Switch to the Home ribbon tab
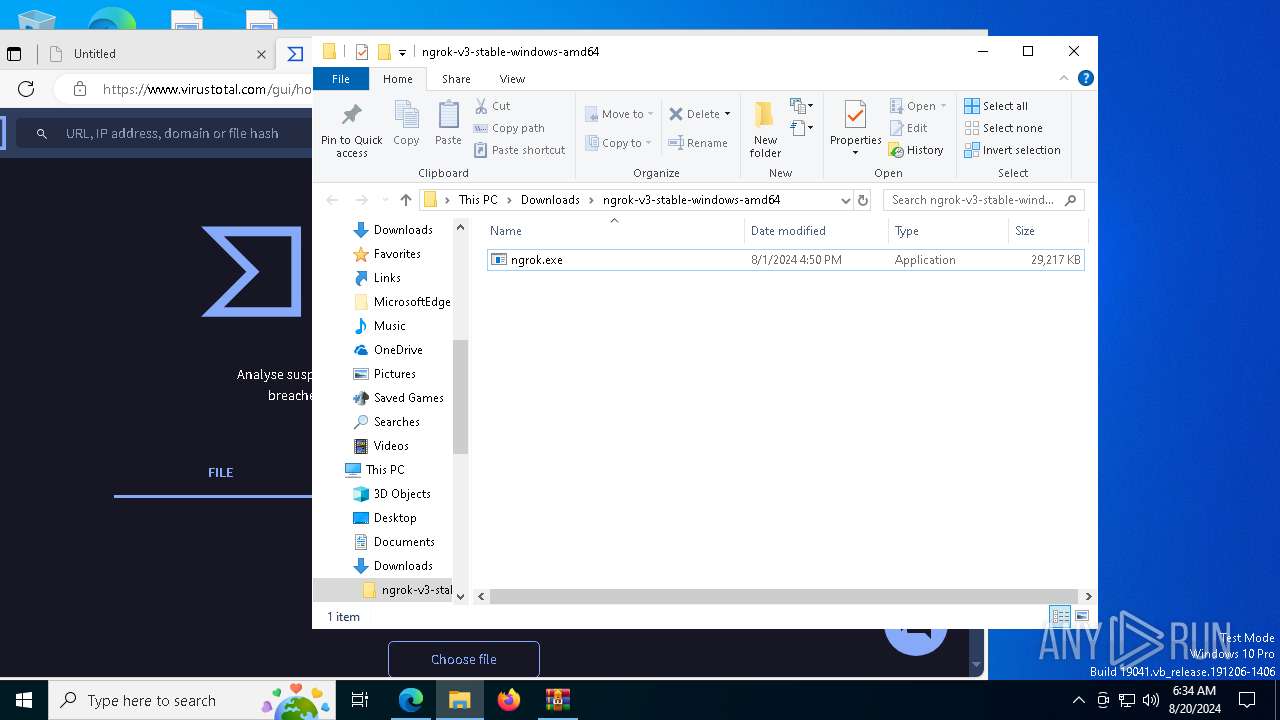The width and height of the screenshot is (1280, 720). tap(397, 79)
